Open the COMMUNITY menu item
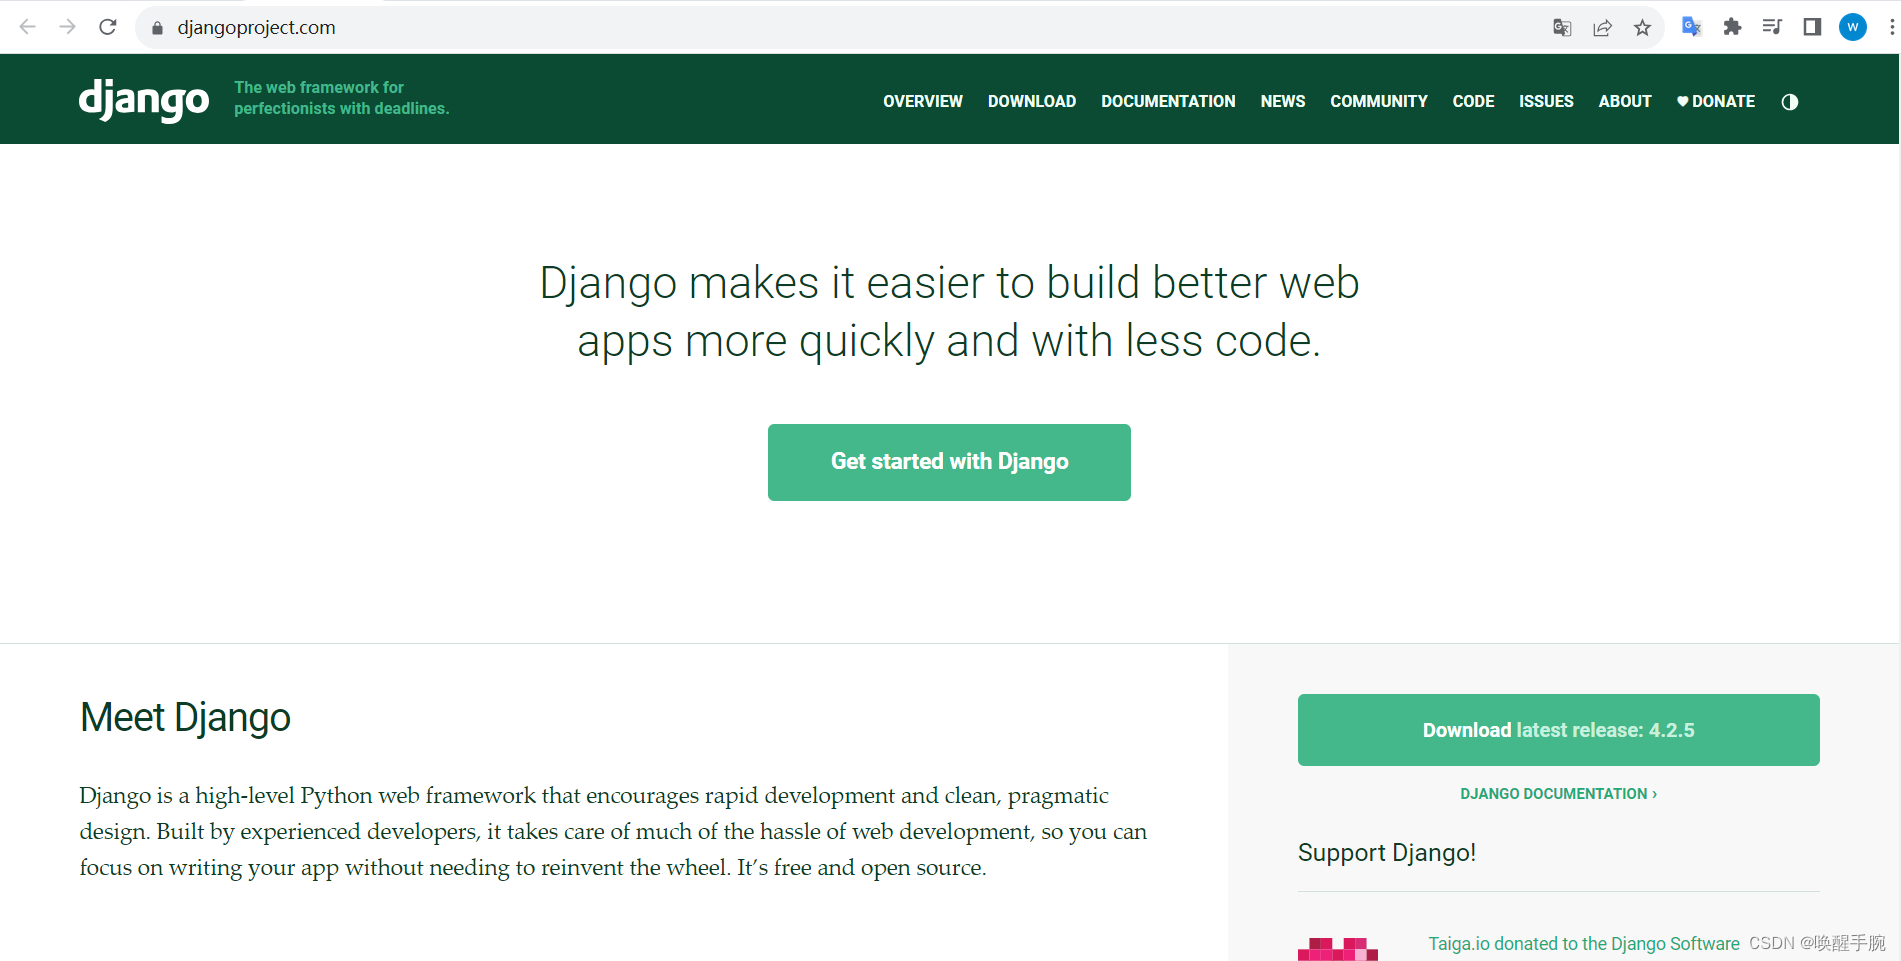This screenshot has width=1901, height=961. [x=1378, y=101]
